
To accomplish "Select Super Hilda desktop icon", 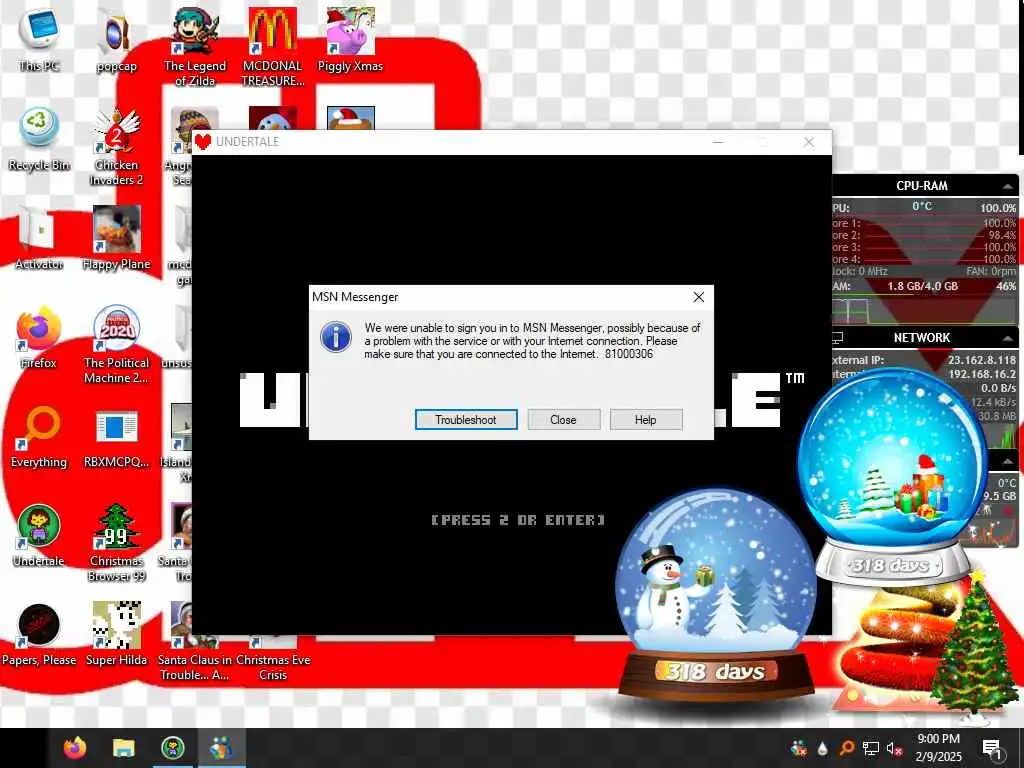I will 116,633.
